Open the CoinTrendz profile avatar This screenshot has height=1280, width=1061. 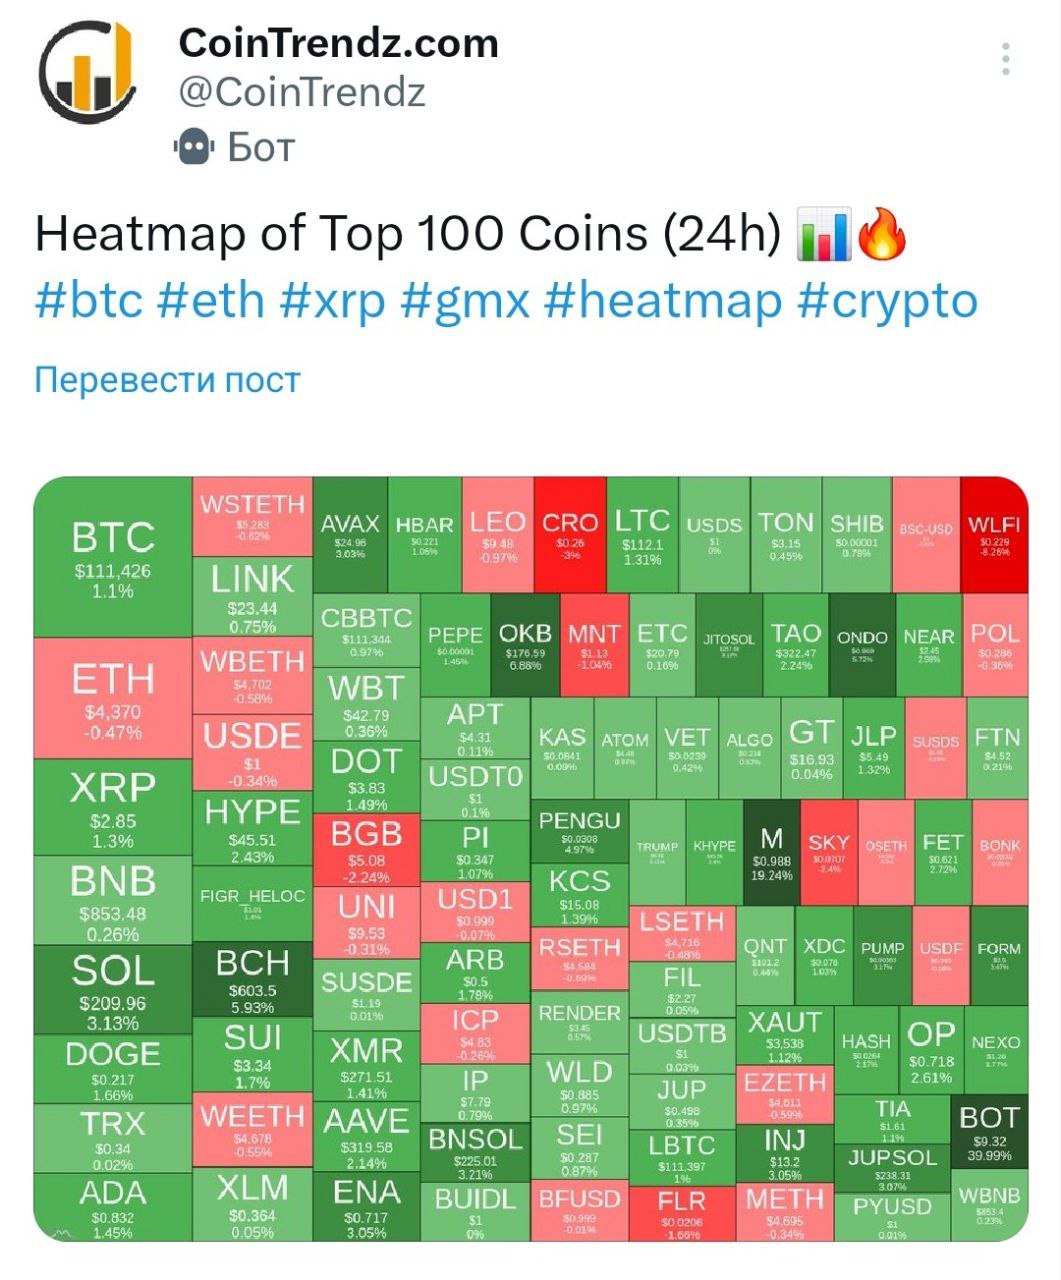pos(87,72)
